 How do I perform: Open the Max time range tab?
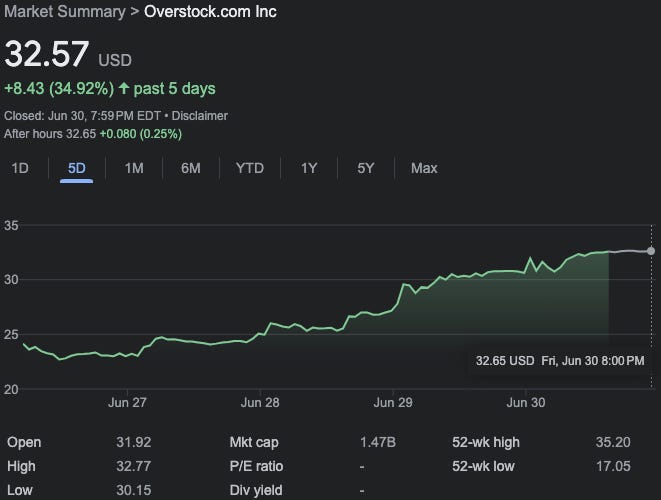coord(424,168)
